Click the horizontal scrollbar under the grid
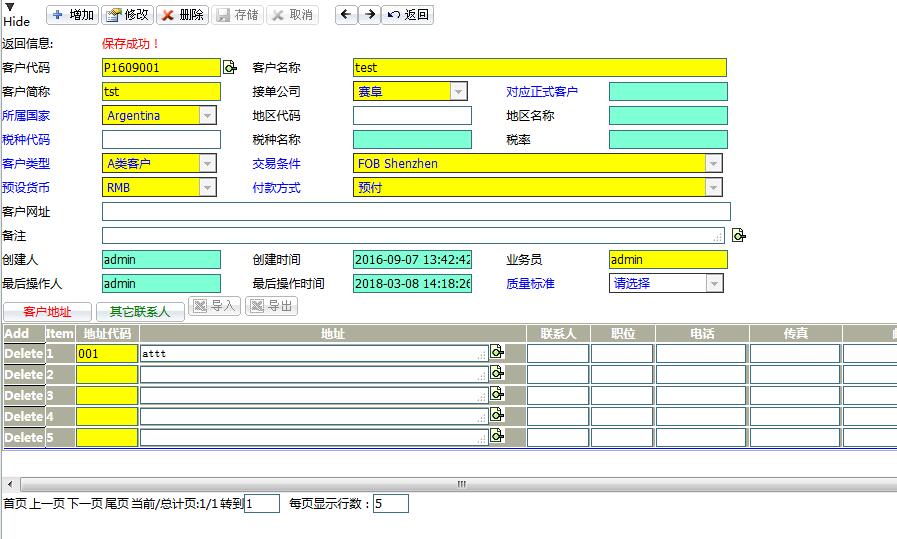The image size is (897, 539). pos(460,484)
